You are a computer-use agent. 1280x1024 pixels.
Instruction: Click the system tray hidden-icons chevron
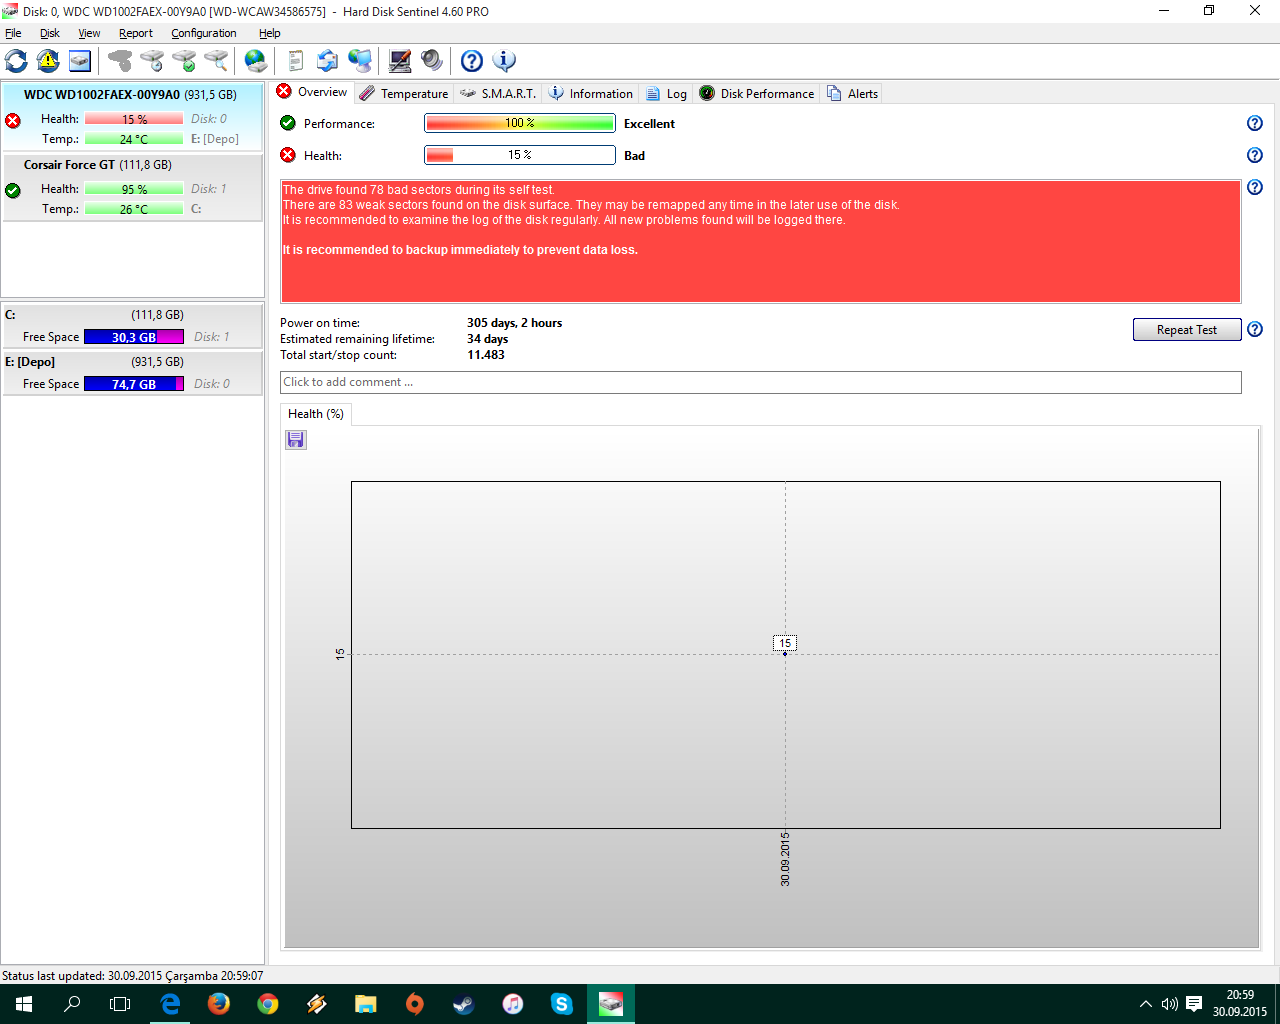(x=1146, y=1004)
